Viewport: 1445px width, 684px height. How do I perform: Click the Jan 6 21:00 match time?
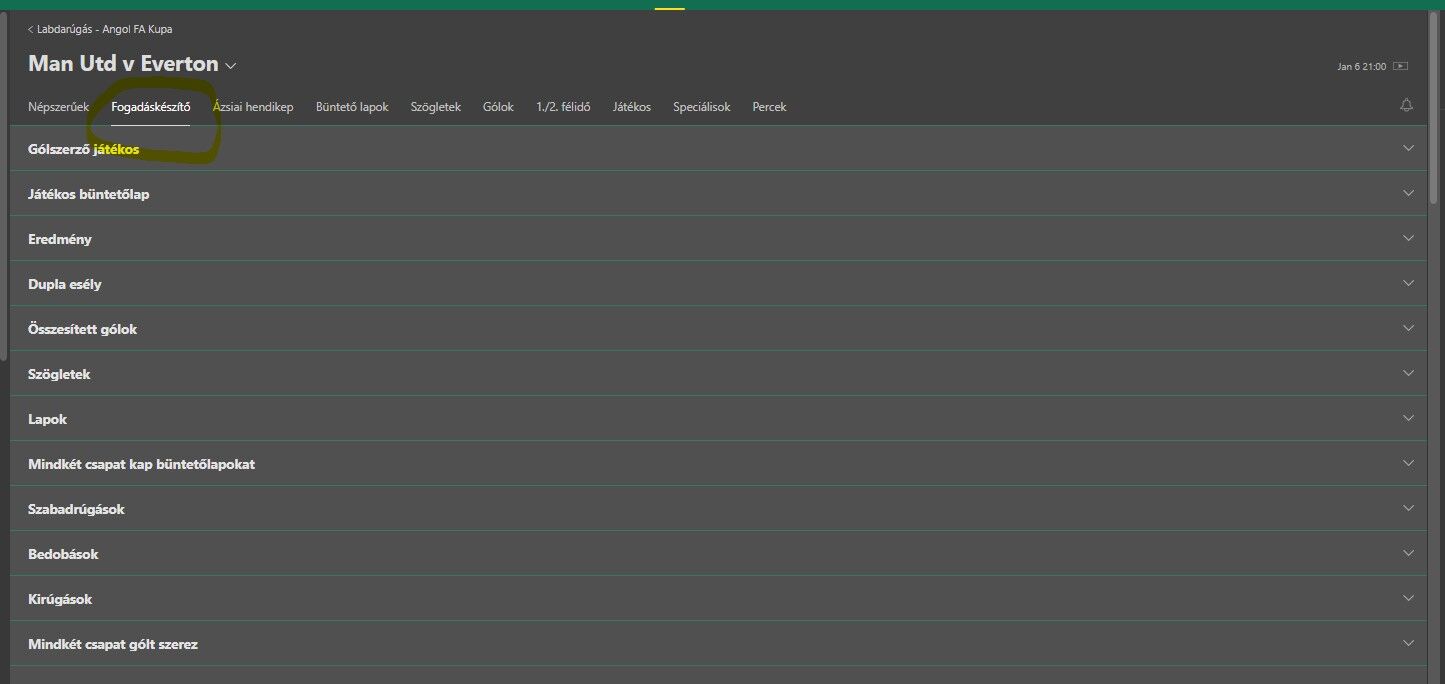[1361, 67]
